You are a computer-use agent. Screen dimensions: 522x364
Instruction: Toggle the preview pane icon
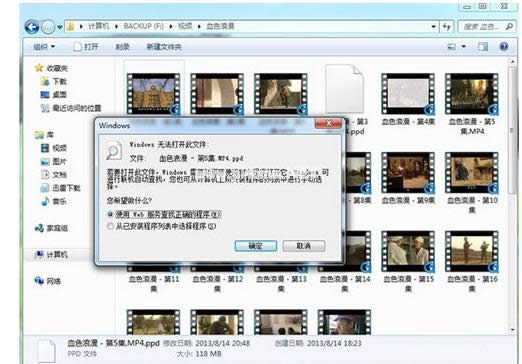(x=483, y=46)
